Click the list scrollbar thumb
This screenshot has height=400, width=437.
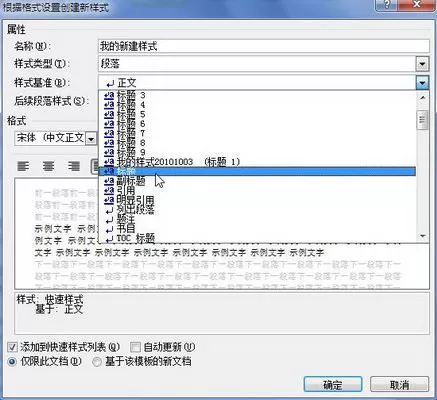pos(422,120)
